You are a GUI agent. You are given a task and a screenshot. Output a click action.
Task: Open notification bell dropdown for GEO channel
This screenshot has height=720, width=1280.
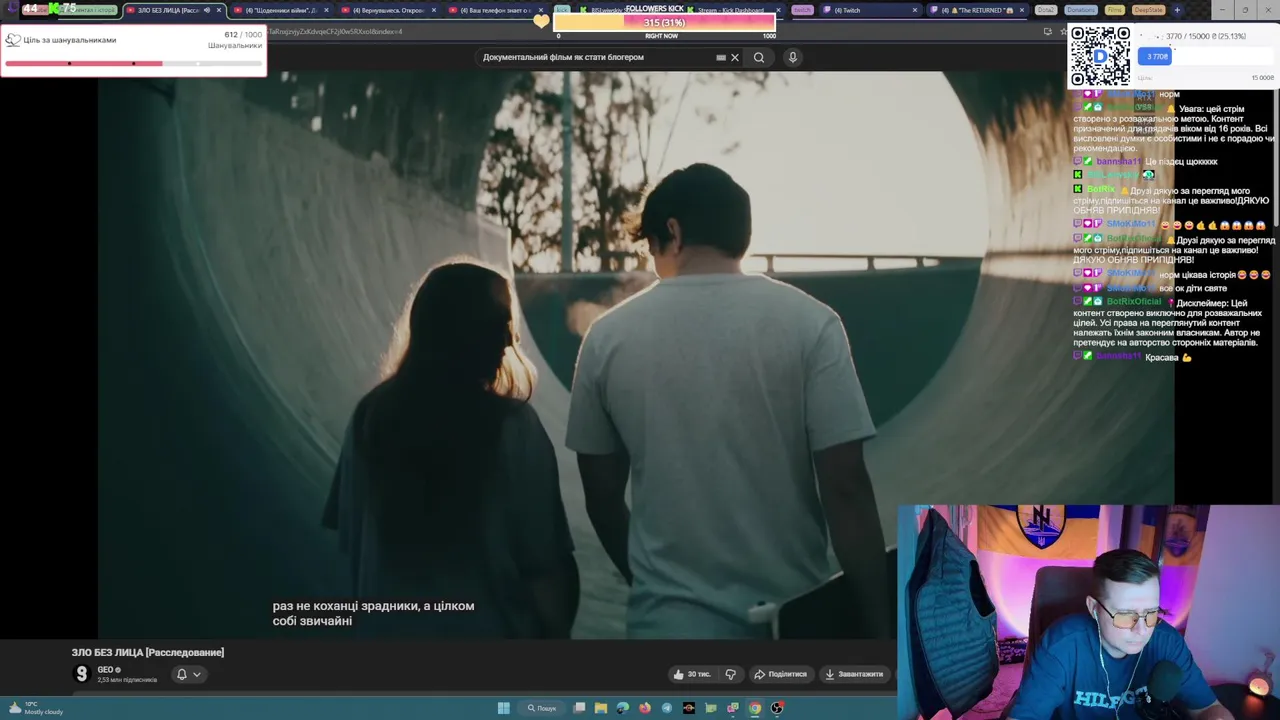tap(188, 674)
